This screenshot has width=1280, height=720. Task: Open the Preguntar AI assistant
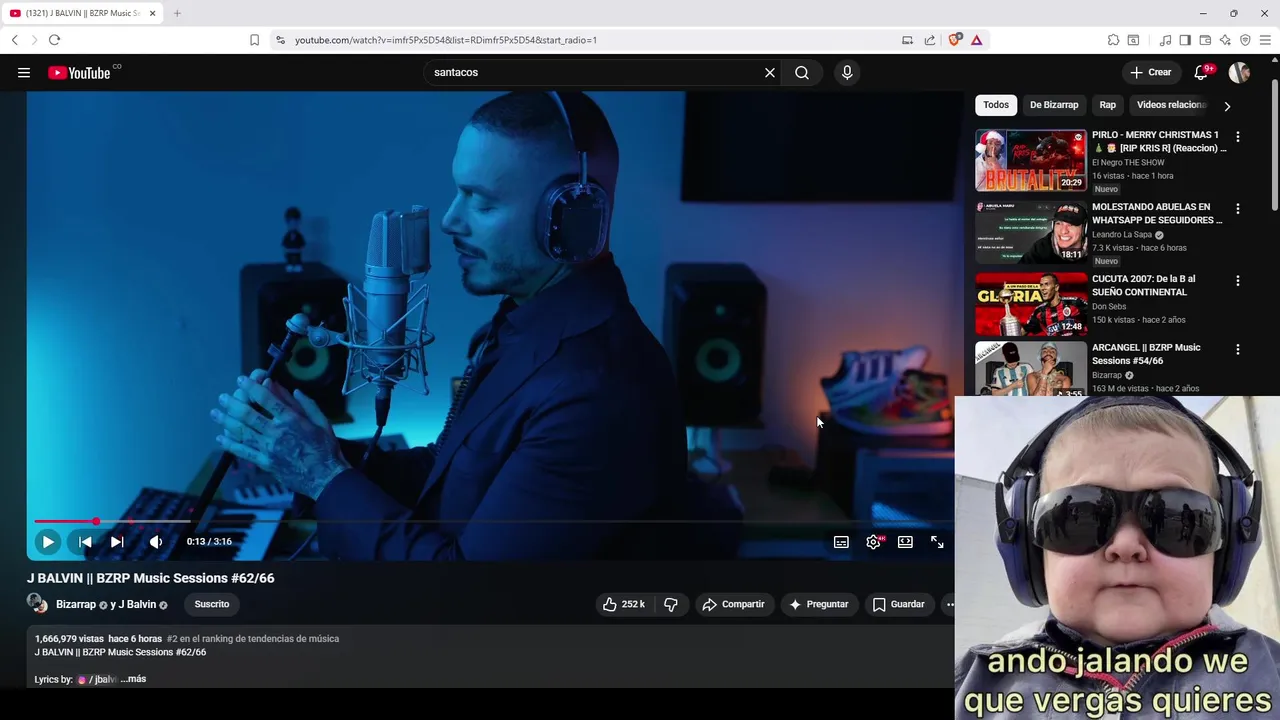click(818, 604)
